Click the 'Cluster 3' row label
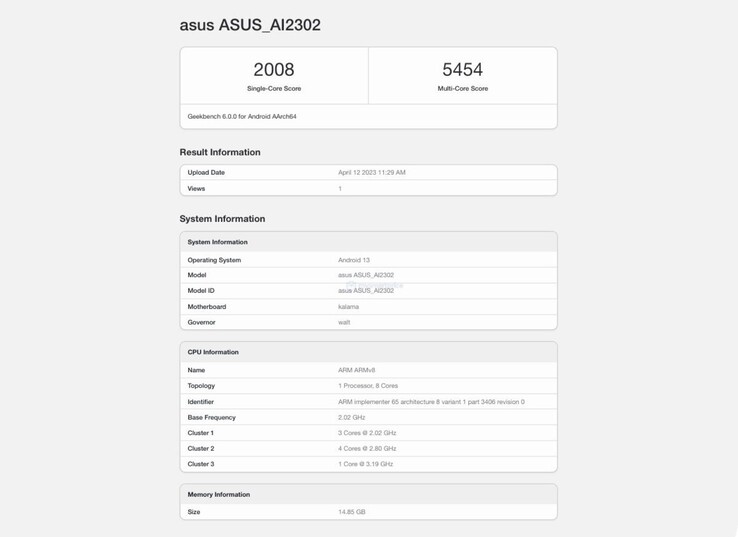The image size is (738, 537). (x=201, y=464)
